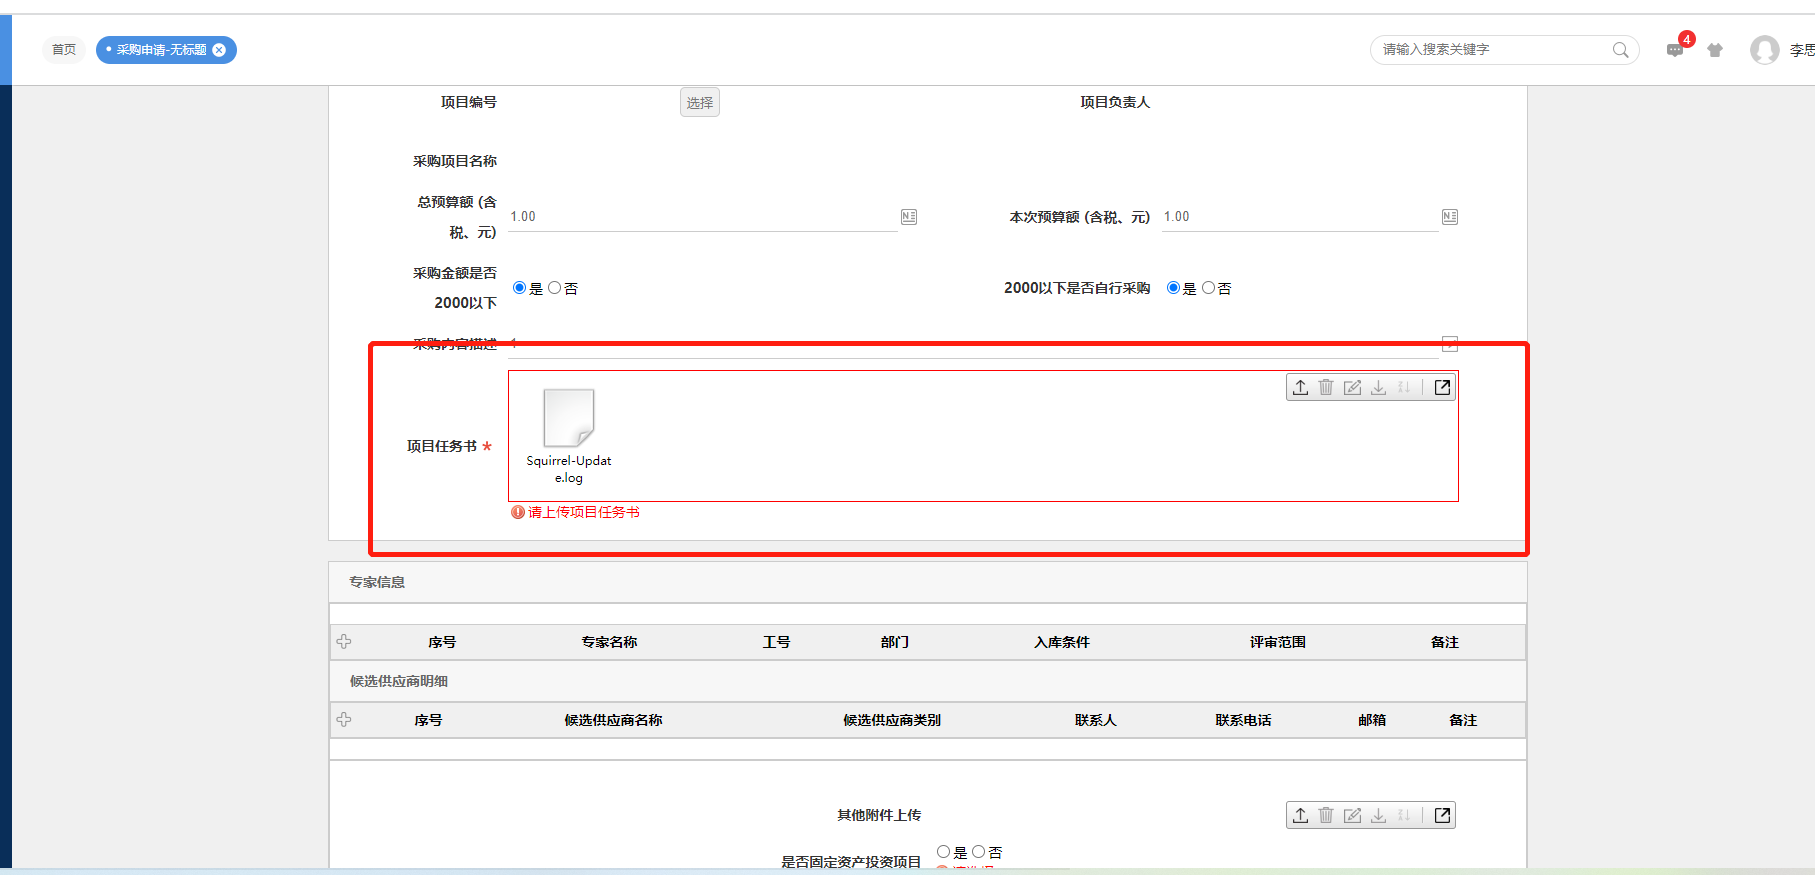The height and width of the screenshot is (875, 1815).
Task: Click the search magnifier icon
Action: [x=1620, y=50]
